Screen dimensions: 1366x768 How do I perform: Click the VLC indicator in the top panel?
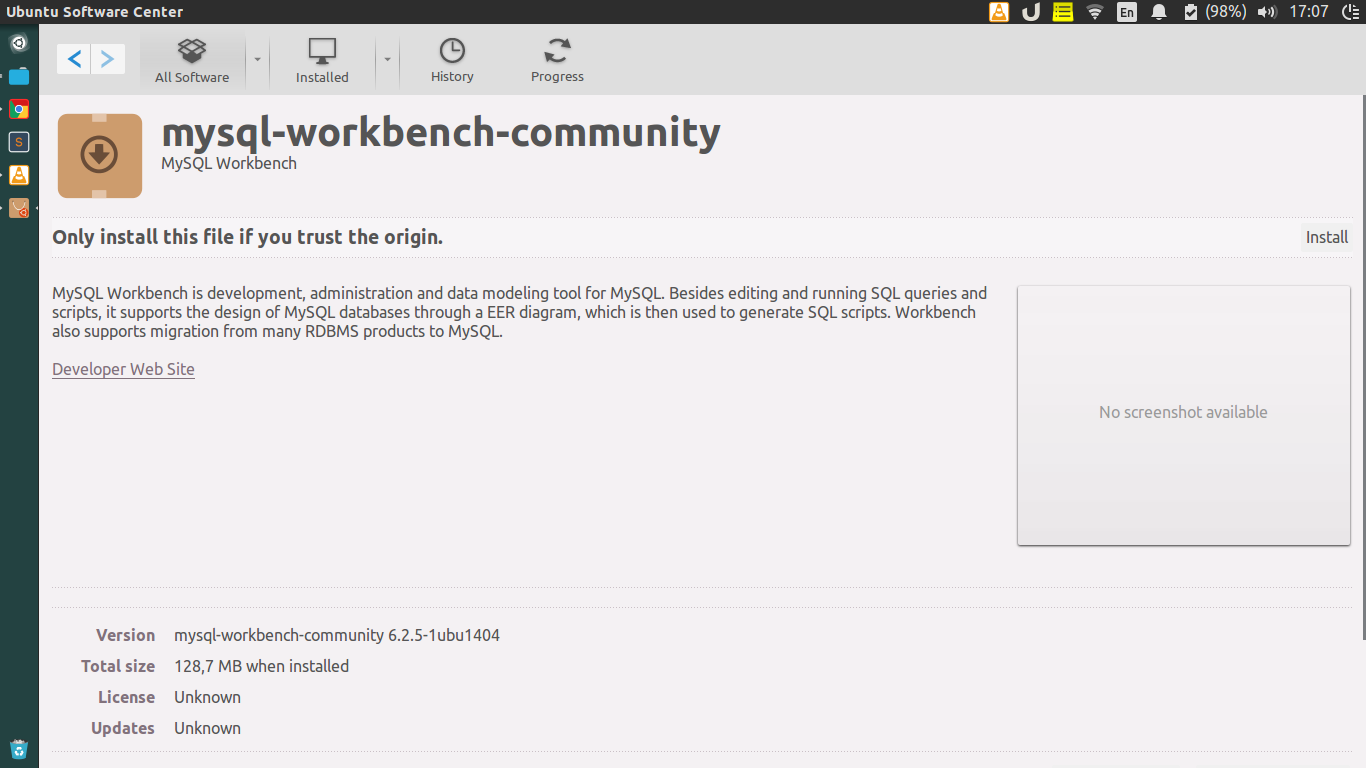tap(999, 12)
